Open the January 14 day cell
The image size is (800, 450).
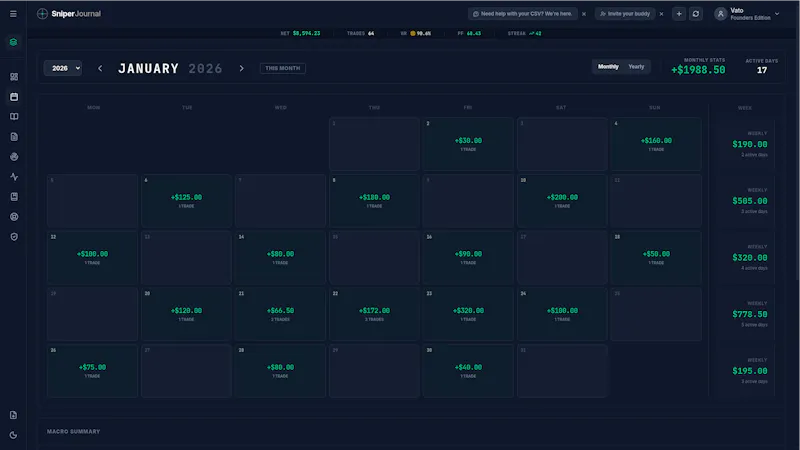280,257
